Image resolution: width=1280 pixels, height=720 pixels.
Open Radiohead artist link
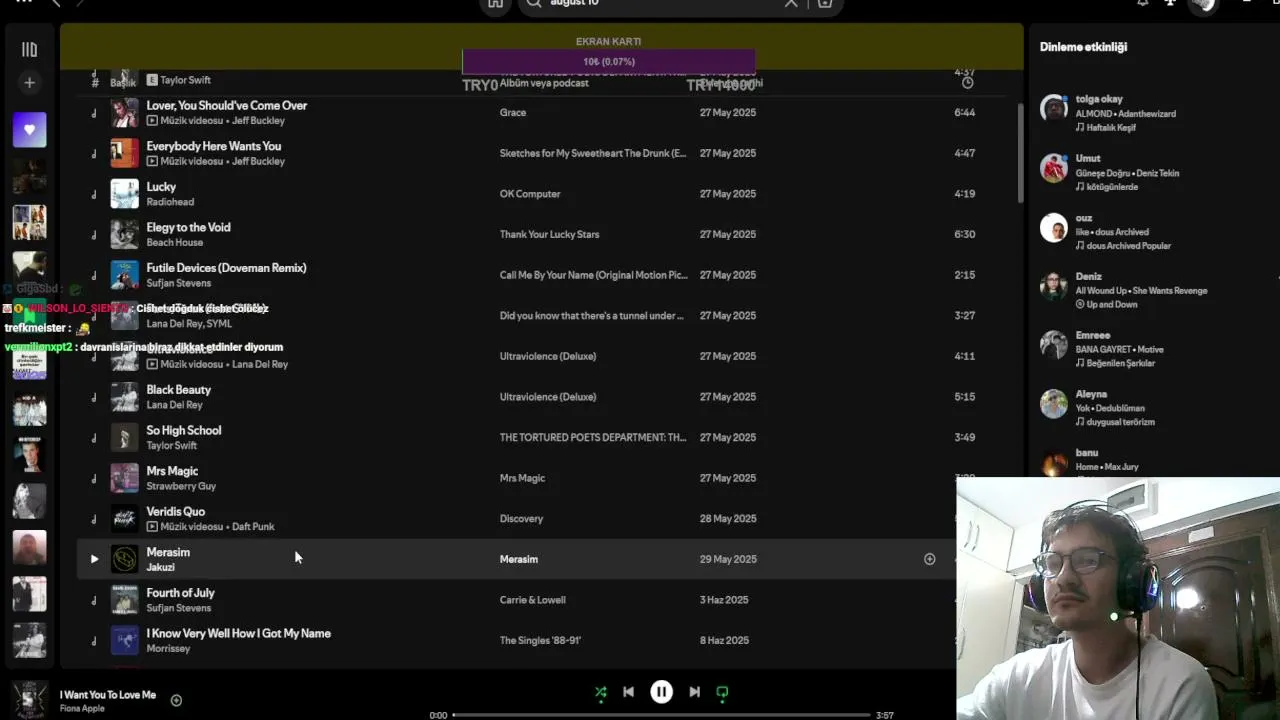click(170, 202)
